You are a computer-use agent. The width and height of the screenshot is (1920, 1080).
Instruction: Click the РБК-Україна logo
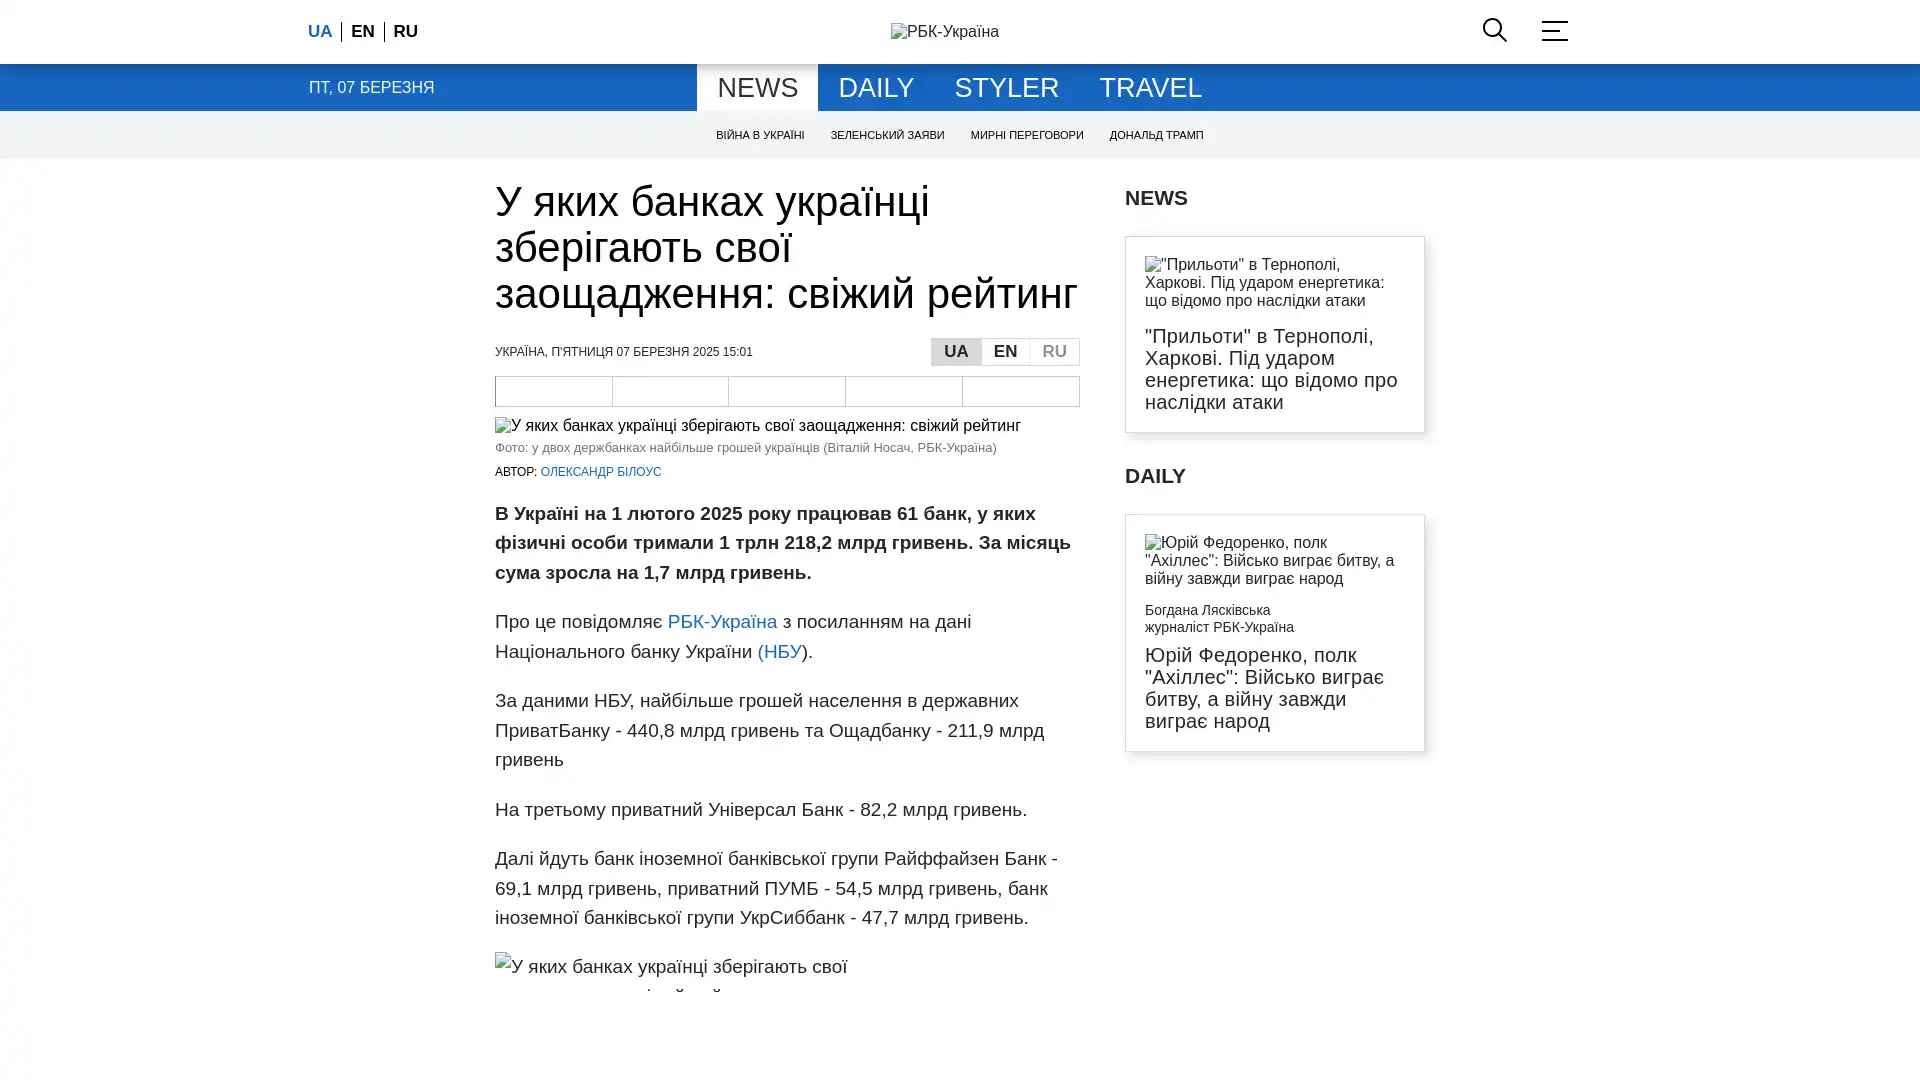pos(945,32)
